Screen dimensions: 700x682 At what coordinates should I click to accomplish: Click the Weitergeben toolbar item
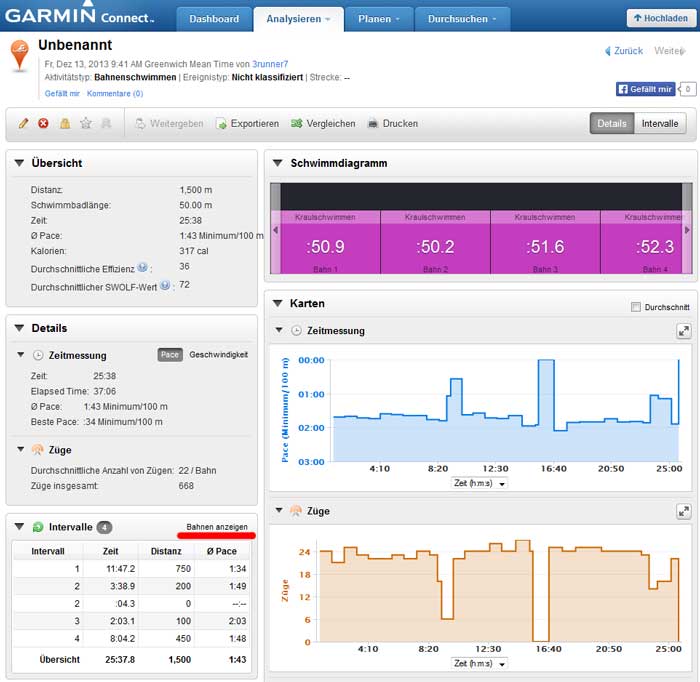tap(169, 124)
